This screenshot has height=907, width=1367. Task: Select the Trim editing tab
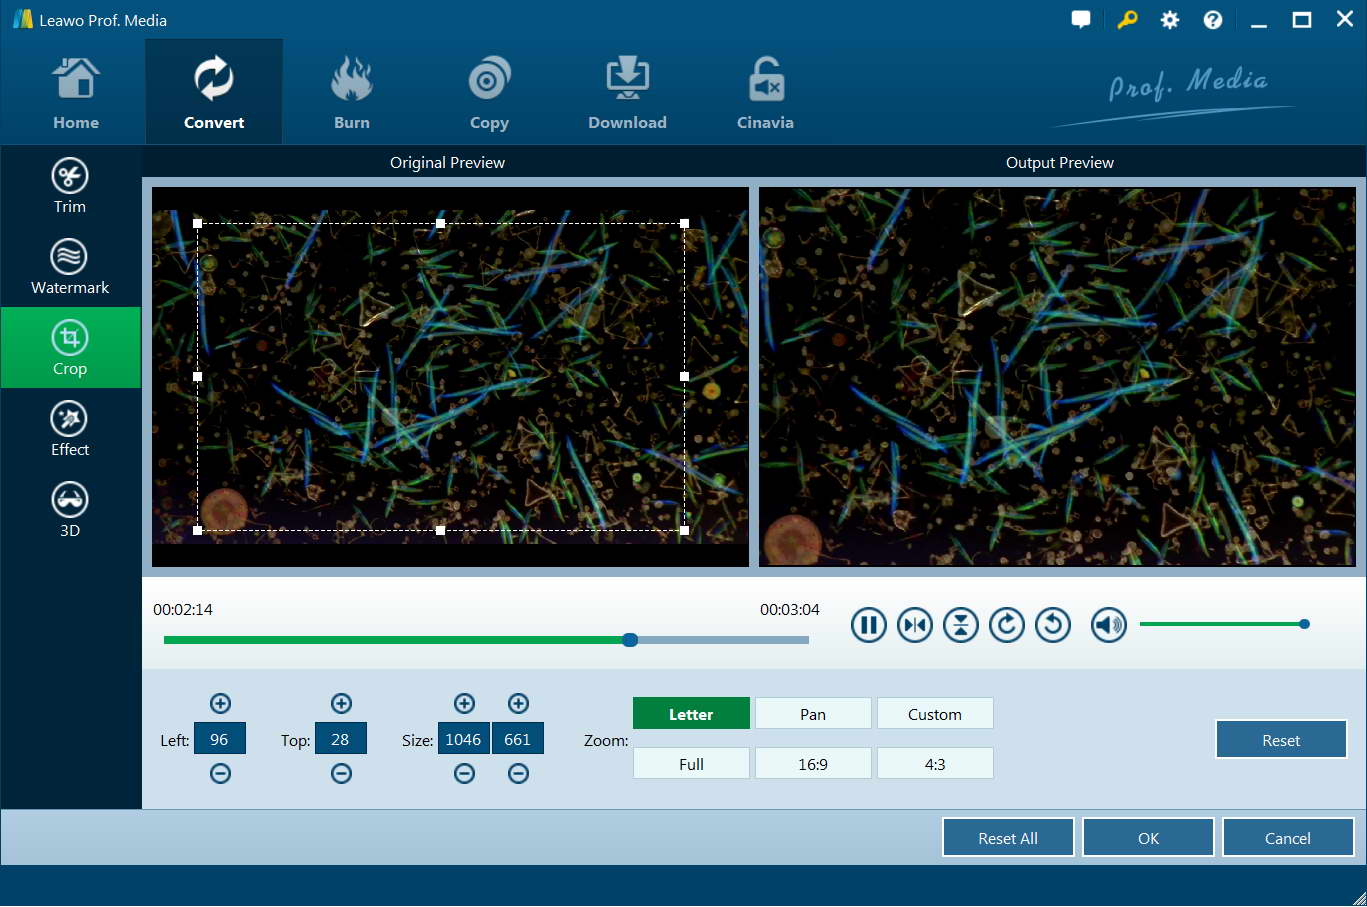(70, 186)
